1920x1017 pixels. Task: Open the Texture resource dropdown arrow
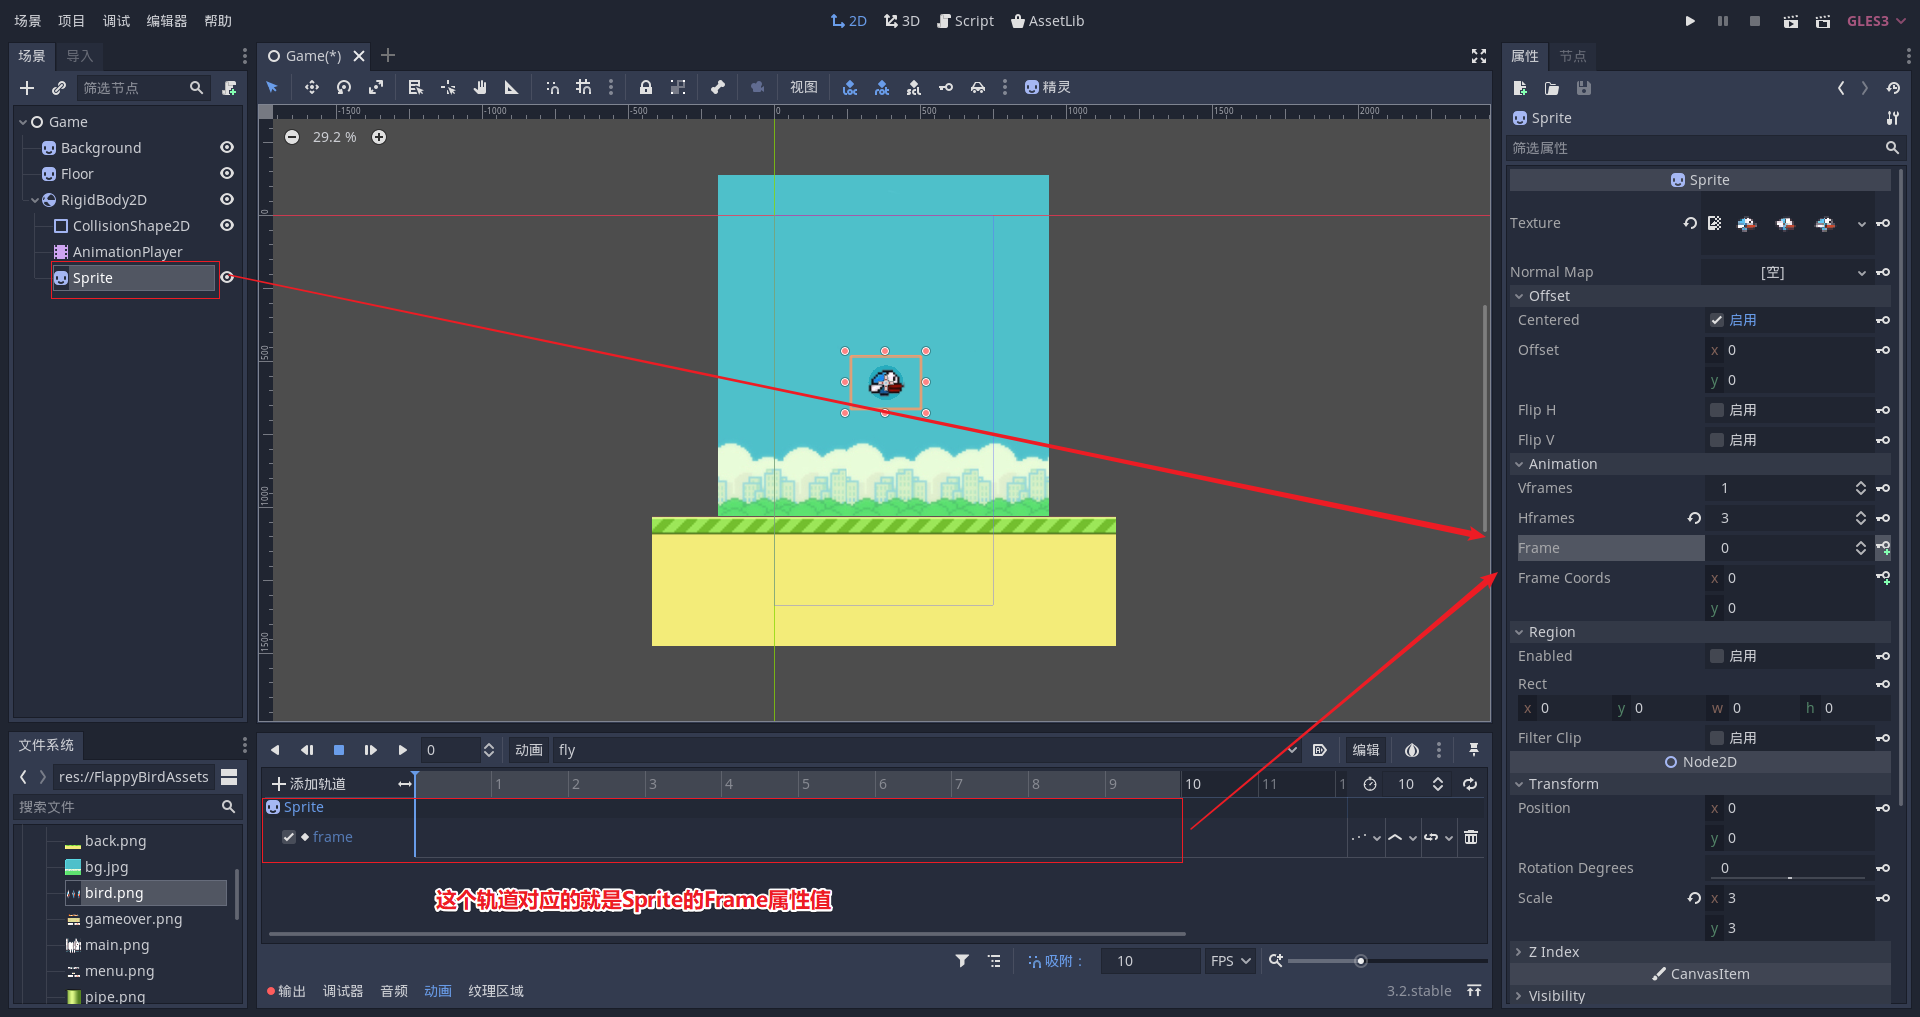[1861, 224]
